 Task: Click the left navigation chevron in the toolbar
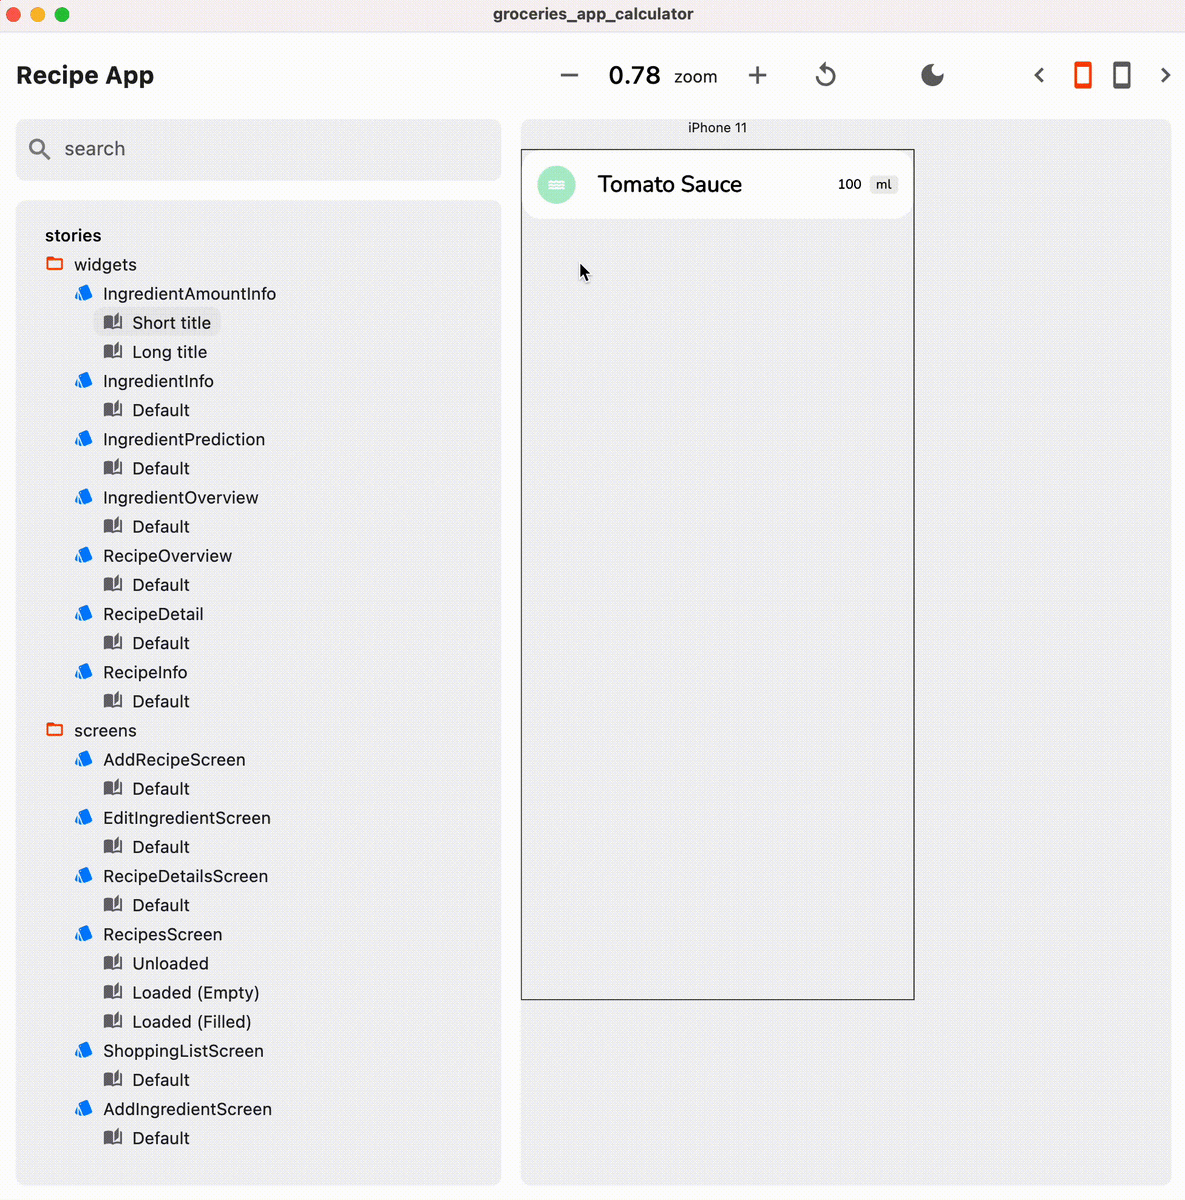click(1039, 75)
